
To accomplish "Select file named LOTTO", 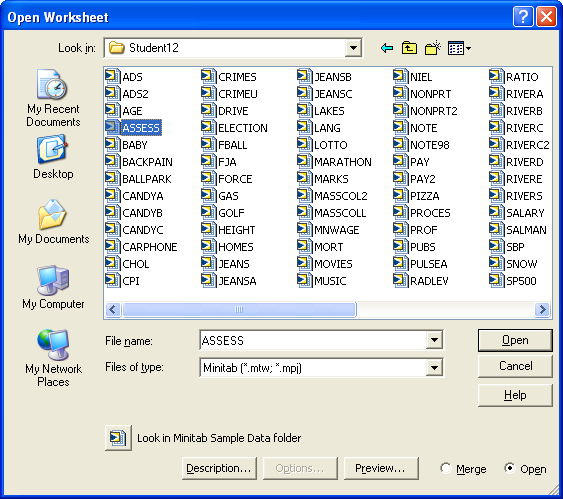I will click(331, 145).
